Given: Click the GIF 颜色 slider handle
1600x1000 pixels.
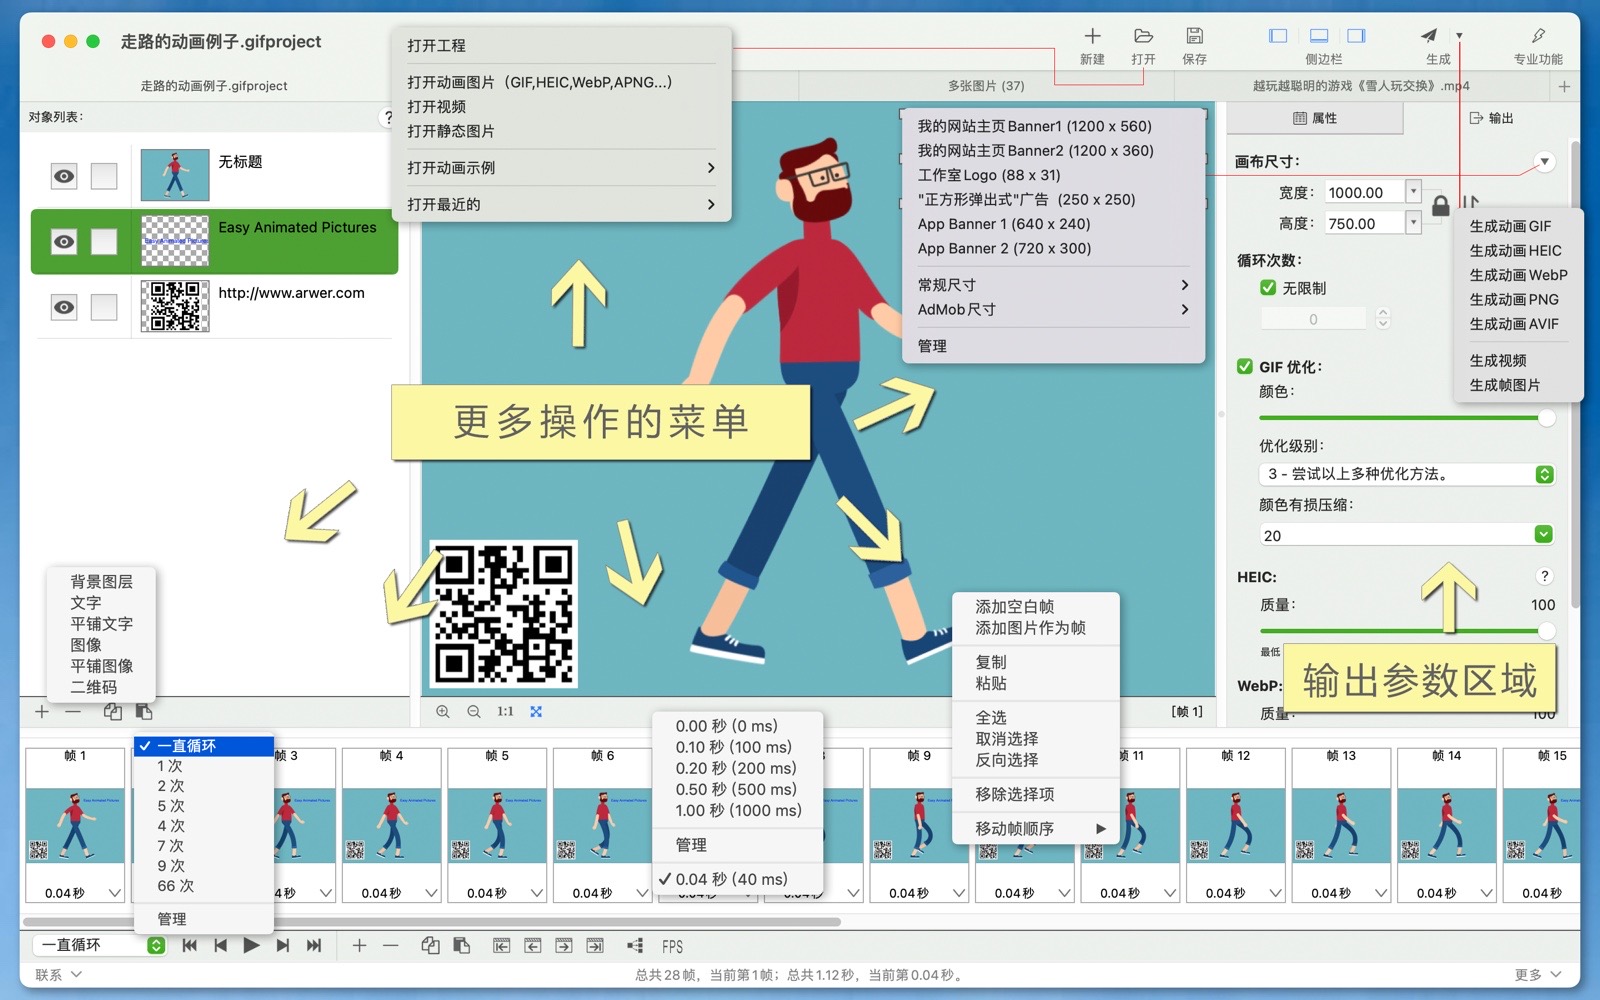Looking at the screenshot, I should click(1546, 418).
